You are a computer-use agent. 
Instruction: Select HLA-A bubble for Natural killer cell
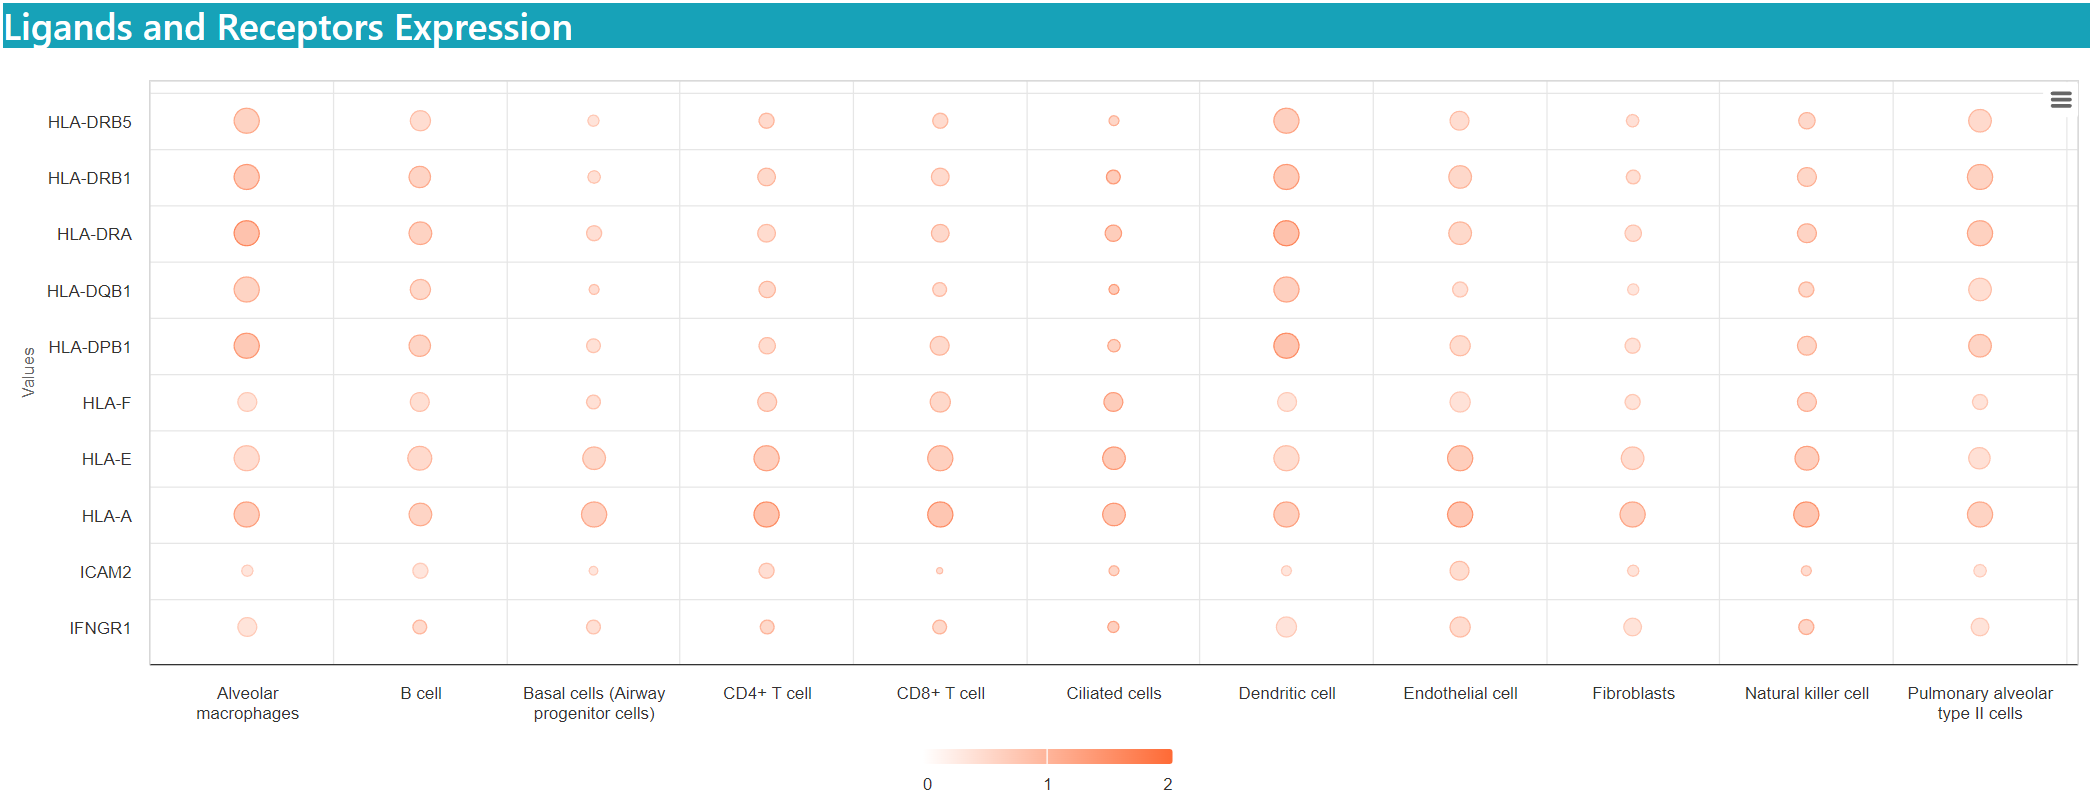[1807, 515]
